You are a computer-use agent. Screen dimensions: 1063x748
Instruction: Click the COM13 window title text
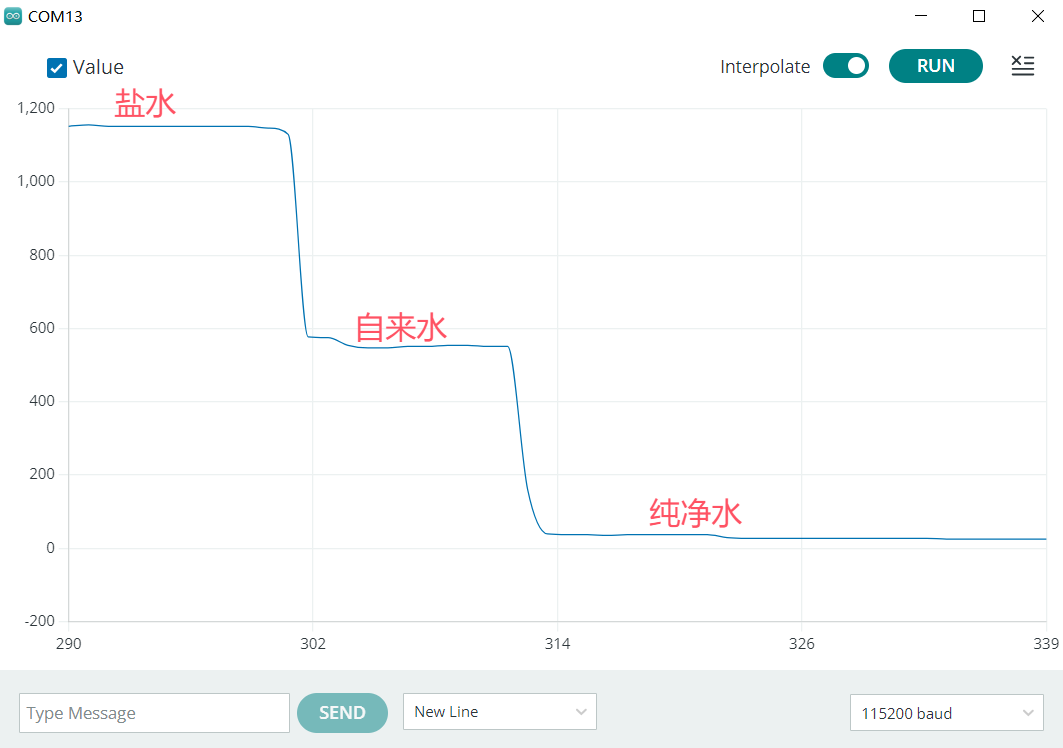click(55, 17)
